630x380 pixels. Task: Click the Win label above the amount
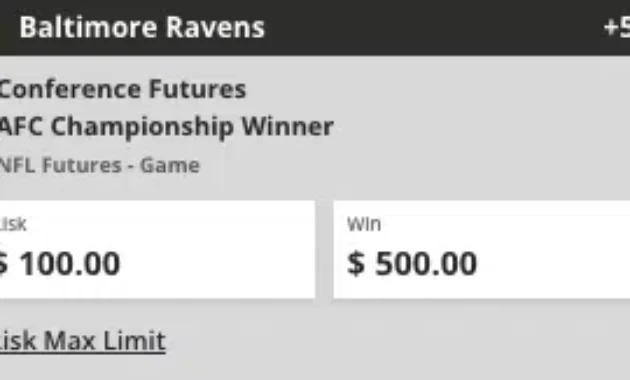point(364,224)
